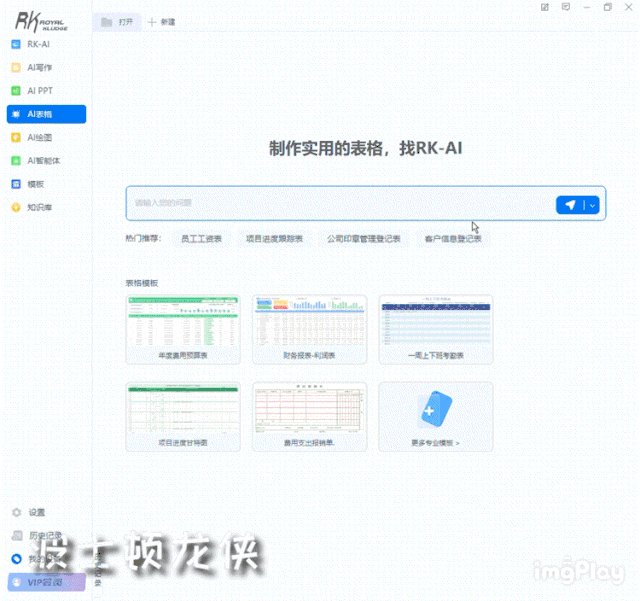Choose the 客户信息登记表 suggestion
640x601 pixels.
pos(453,239)
